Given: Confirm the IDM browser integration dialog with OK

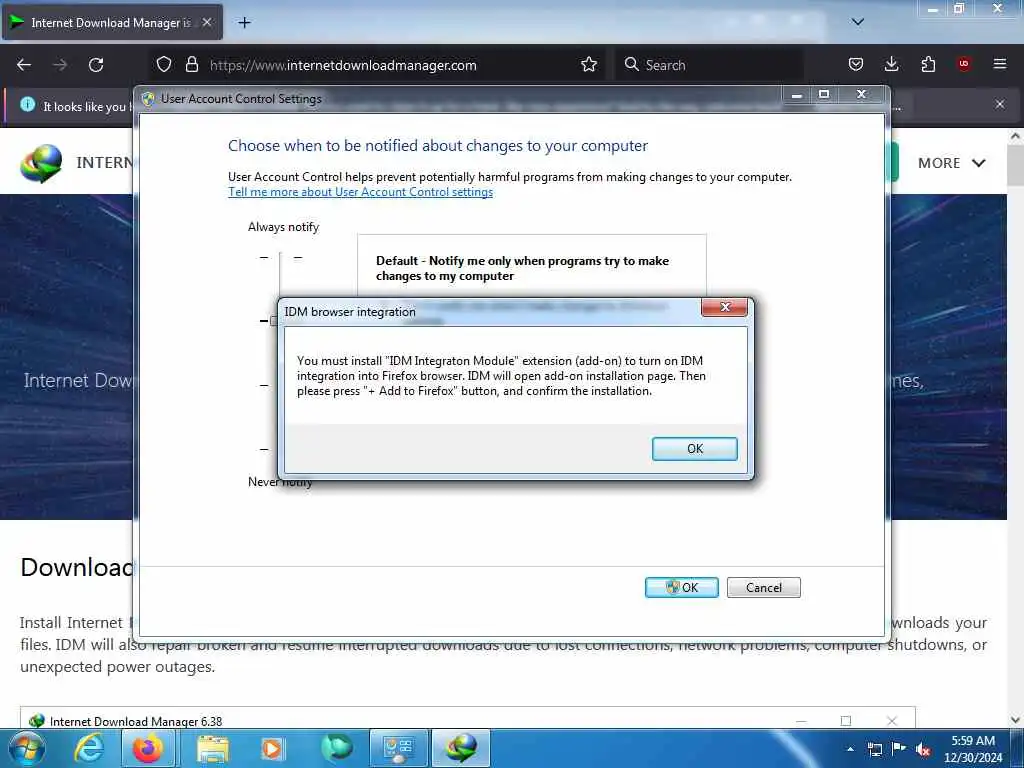Looking at the screenshot, I should [694, 449].
